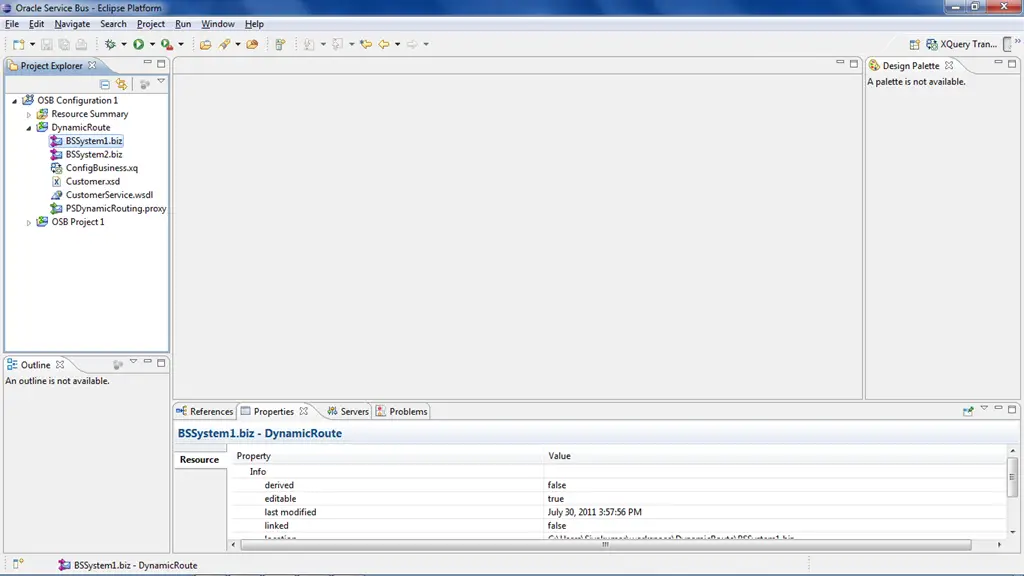The height and width of the screenshot is (576, 1024).
Task: Toggle Link with Editor in Project Explorer
Action: tap(121, 84)
